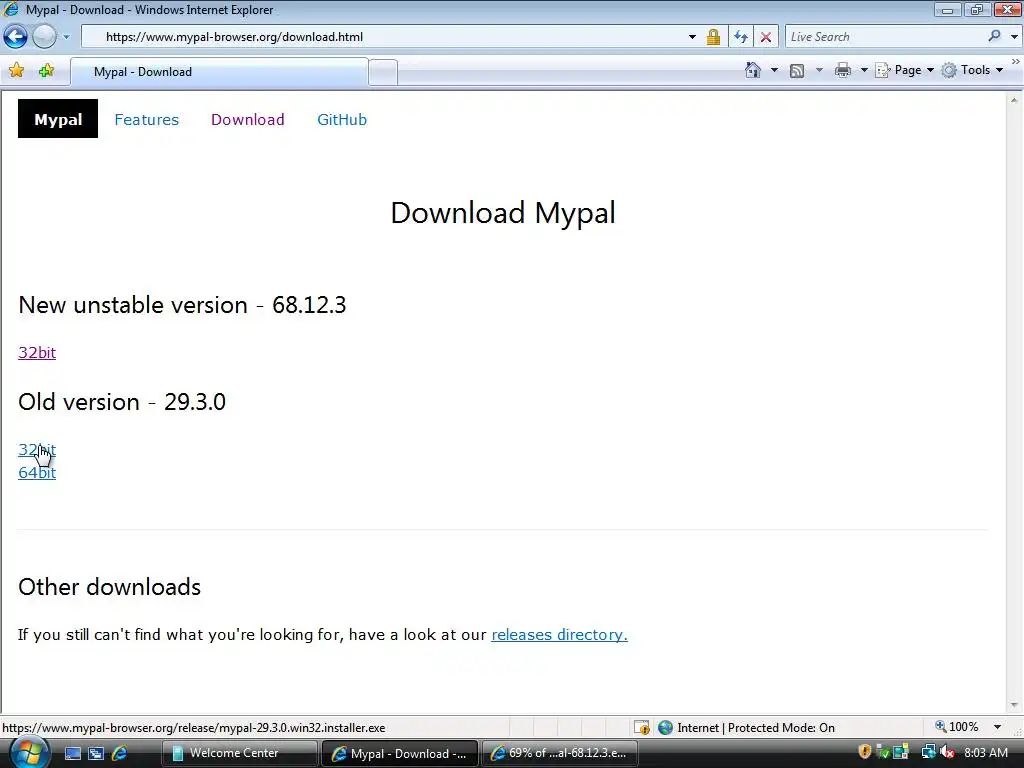
Task: Click the security lock icon
Action: pyautogui.click(x=713, y=37)
